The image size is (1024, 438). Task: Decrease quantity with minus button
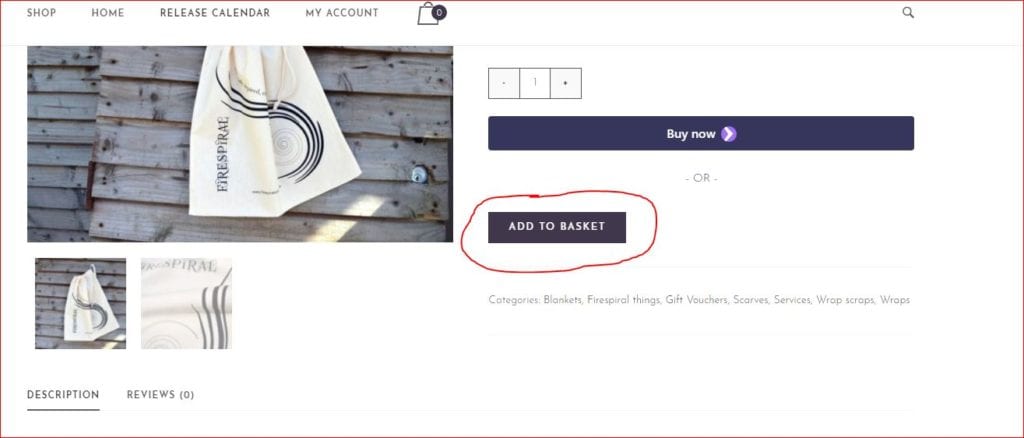(x=504, y=84)
